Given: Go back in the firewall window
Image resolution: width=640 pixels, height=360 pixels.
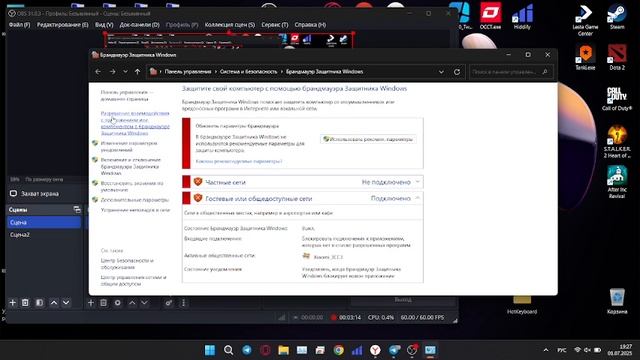Looking at the screenshot, I should [x=98, y=72].
